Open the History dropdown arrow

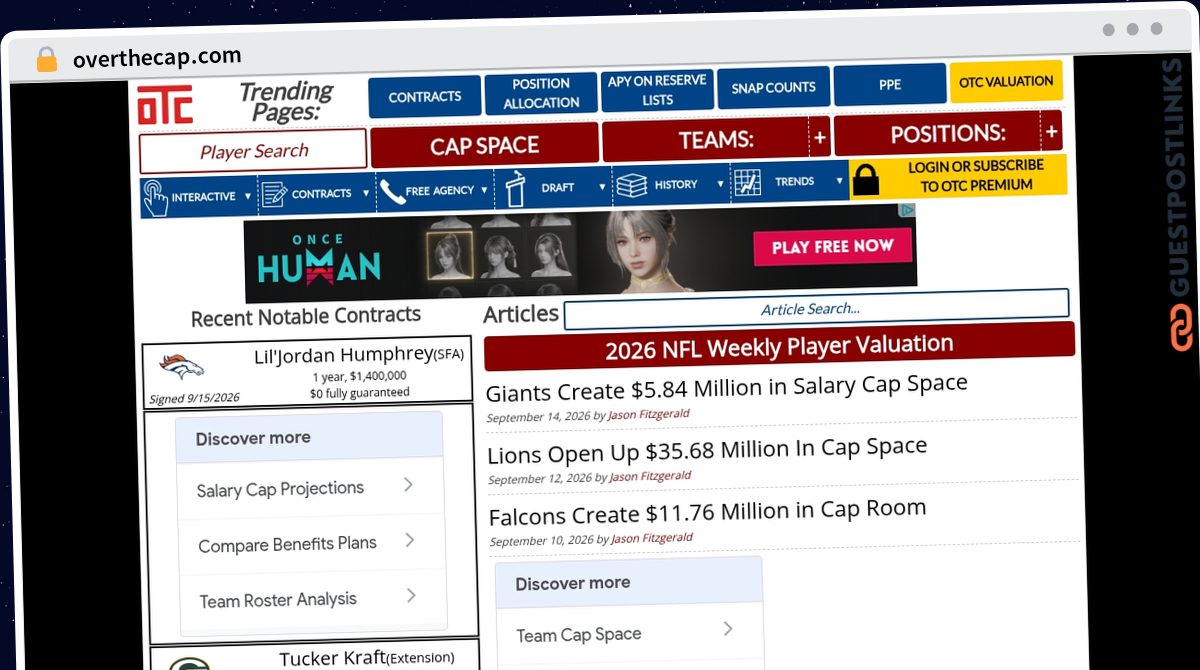(720, 184)
